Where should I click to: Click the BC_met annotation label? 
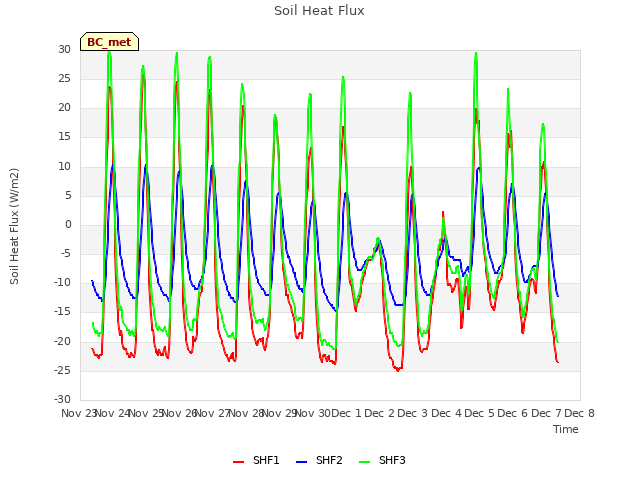pyautogui.click(x=109, y=42)
